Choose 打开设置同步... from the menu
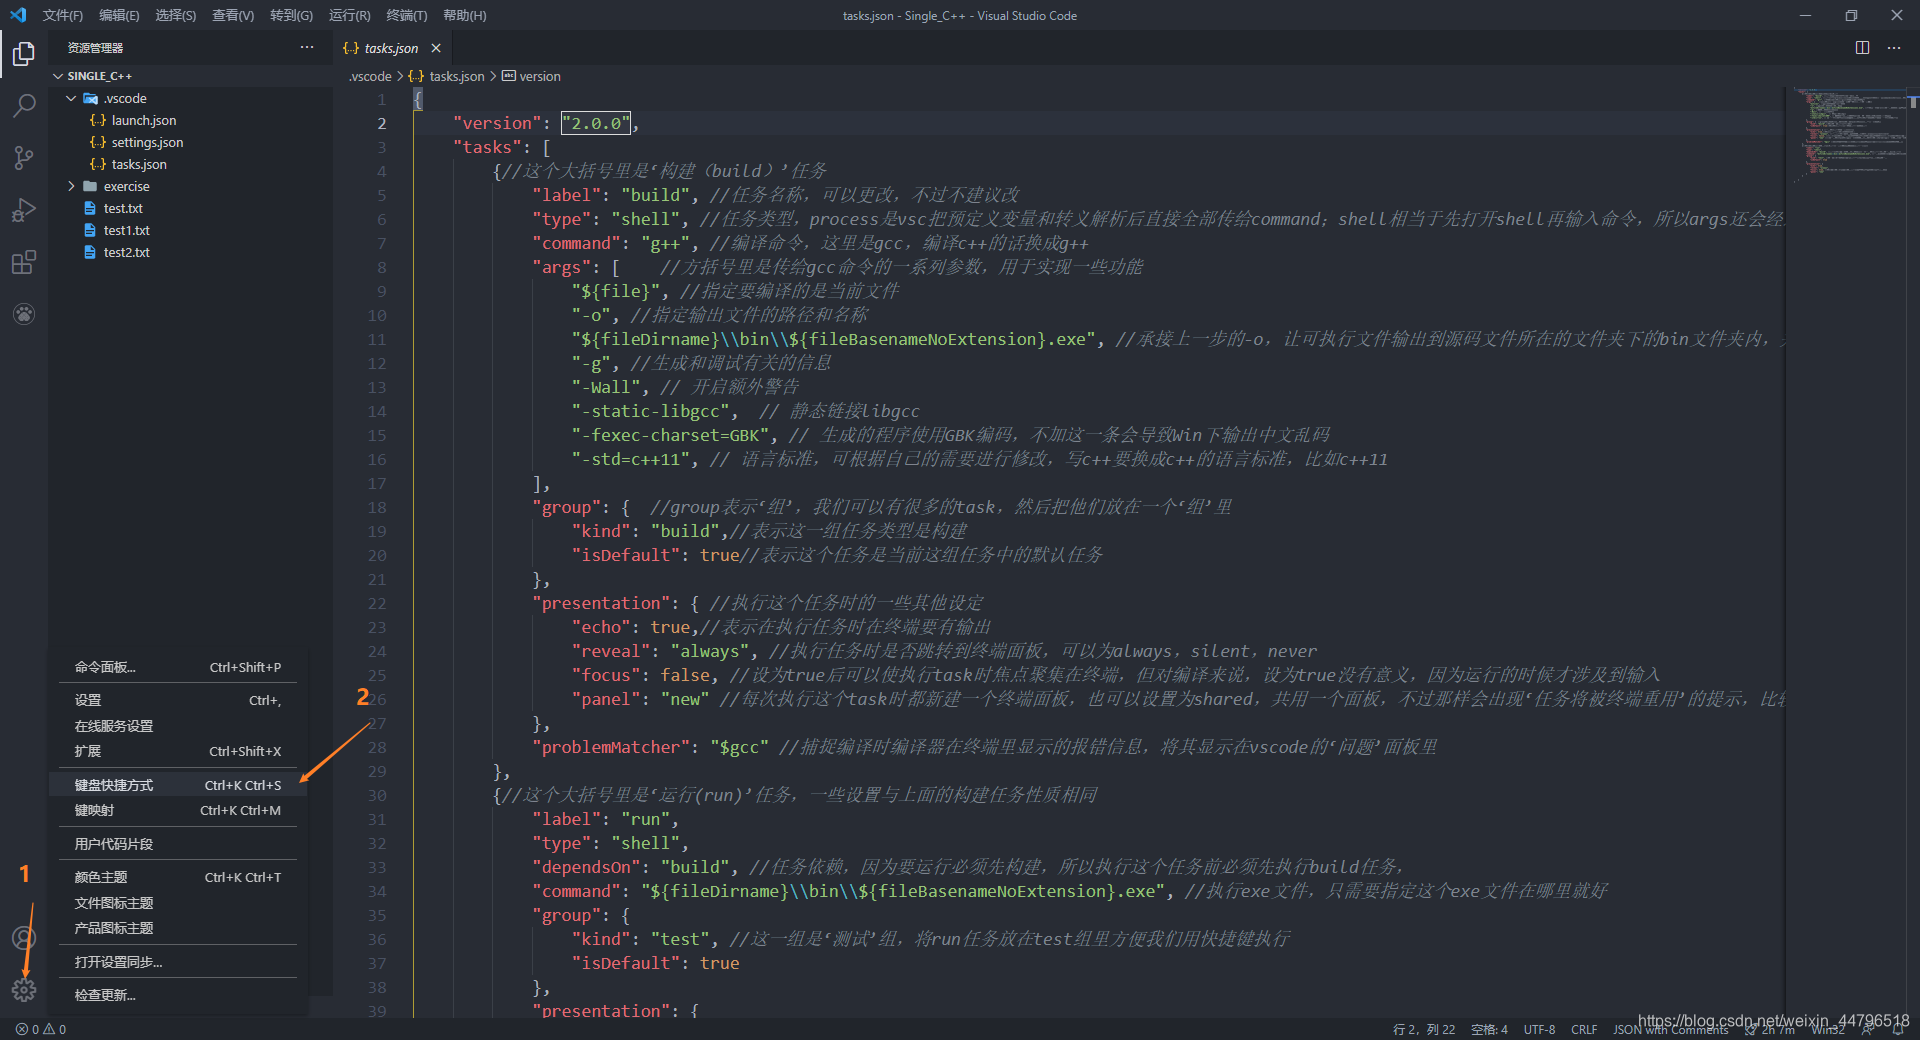Viewport: 1920px width, 1040px height. pos(178,962)
